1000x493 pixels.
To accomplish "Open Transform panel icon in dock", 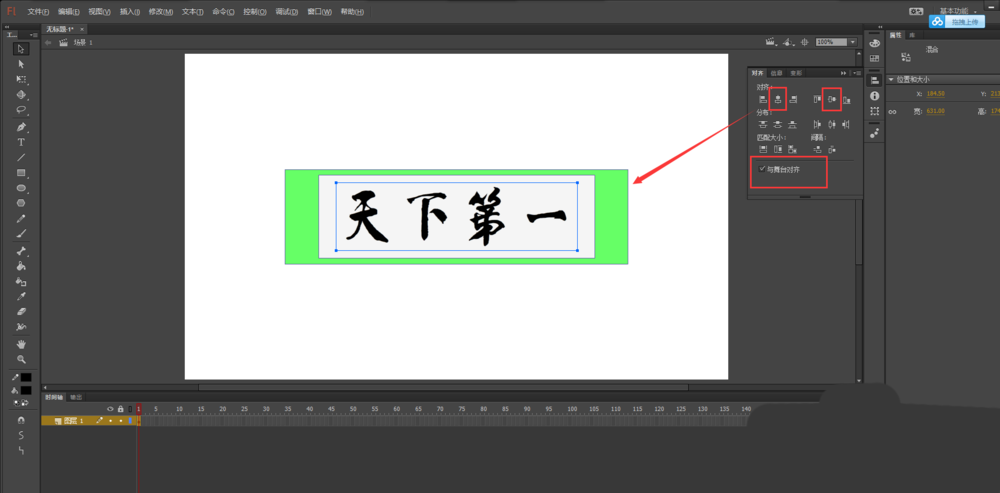I will 874,111.
